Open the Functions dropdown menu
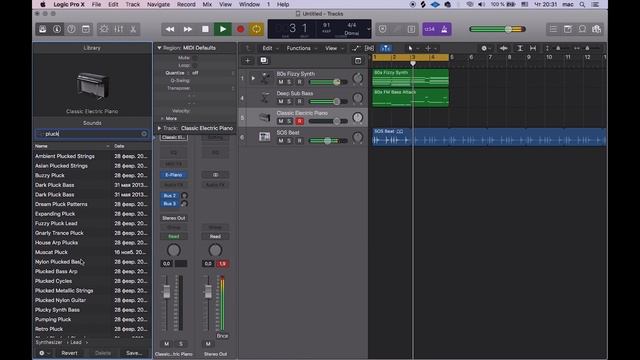Image resolution: width=640 pixels, height=360 pixels. 301,48
